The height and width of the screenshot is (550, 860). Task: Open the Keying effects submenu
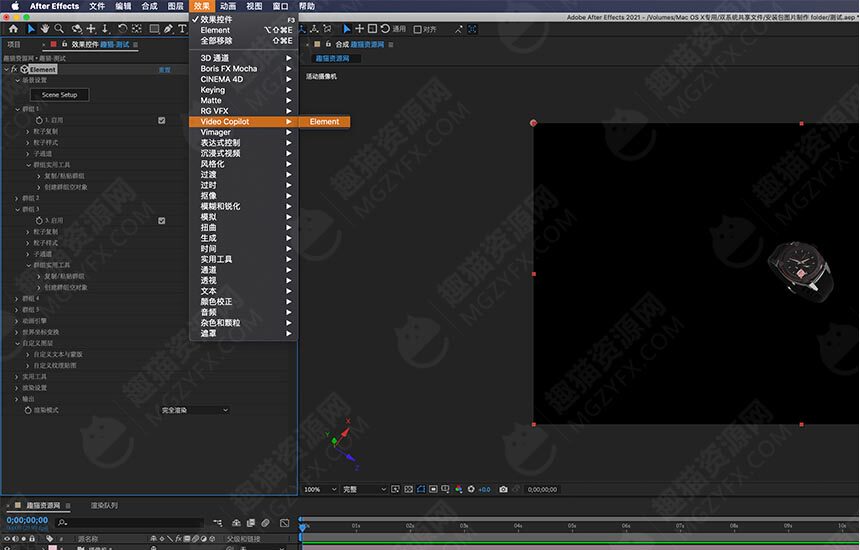(243, 90)
